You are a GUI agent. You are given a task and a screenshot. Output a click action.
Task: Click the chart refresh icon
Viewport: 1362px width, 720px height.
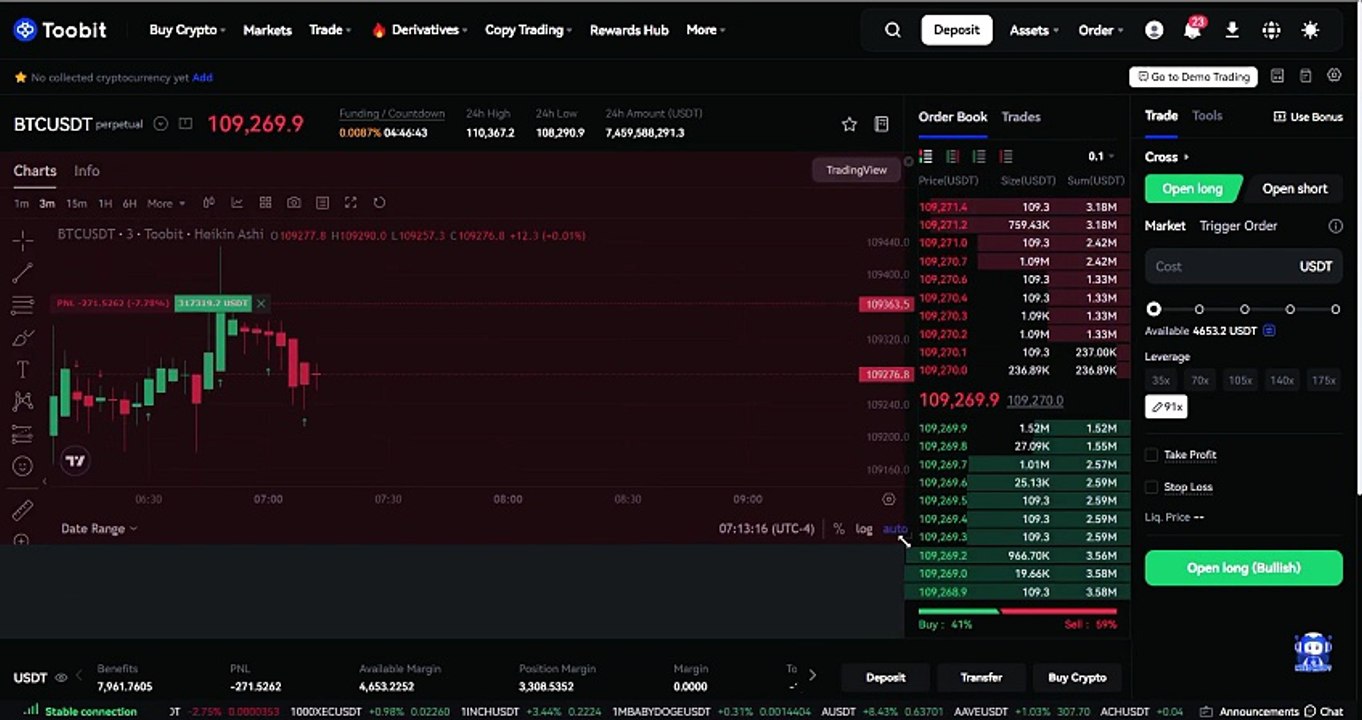coord(379,203)
